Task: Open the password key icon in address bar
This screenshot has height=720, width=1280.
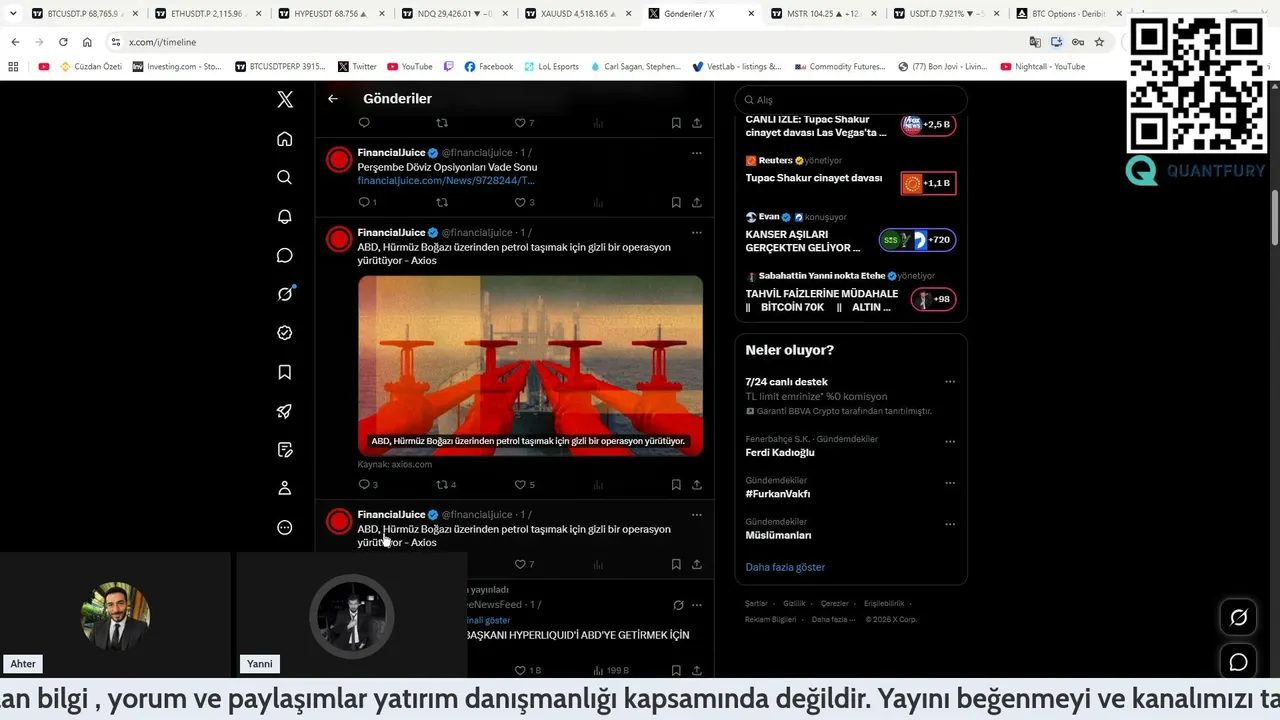Action: click(x=1078, y=42)
